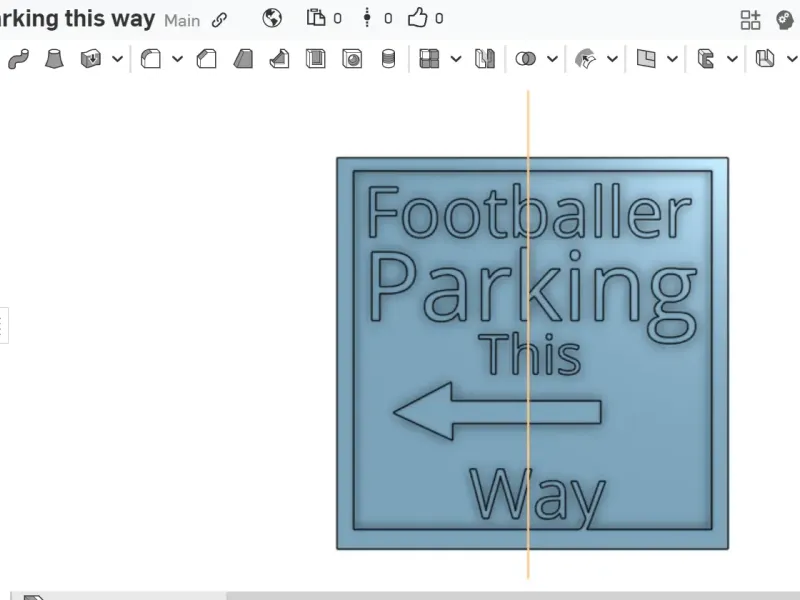
Task: Select the Shell tool
Action: (315, 59)
